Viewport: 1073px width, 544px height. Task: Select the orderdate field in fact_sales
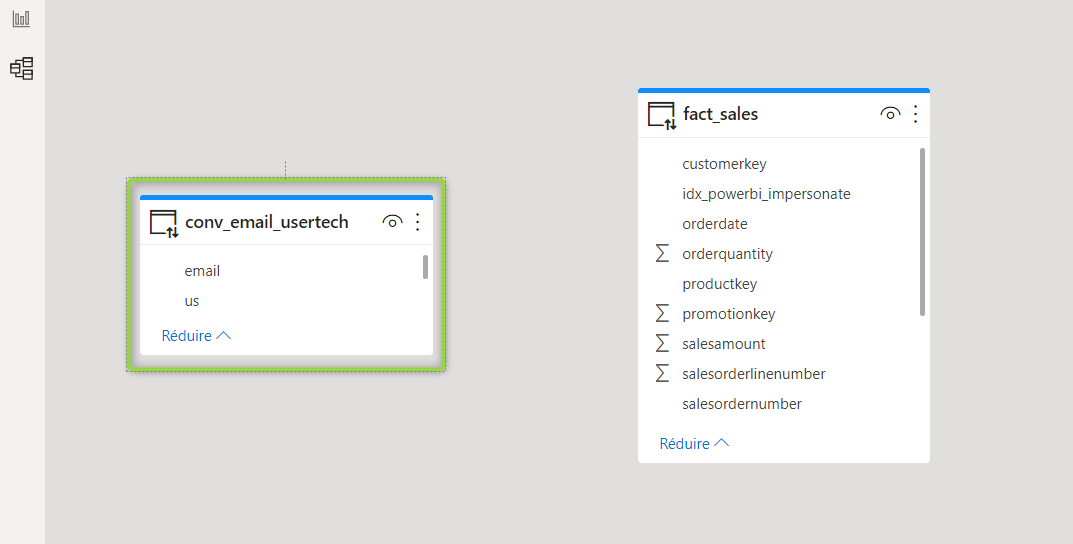[780, 224]
